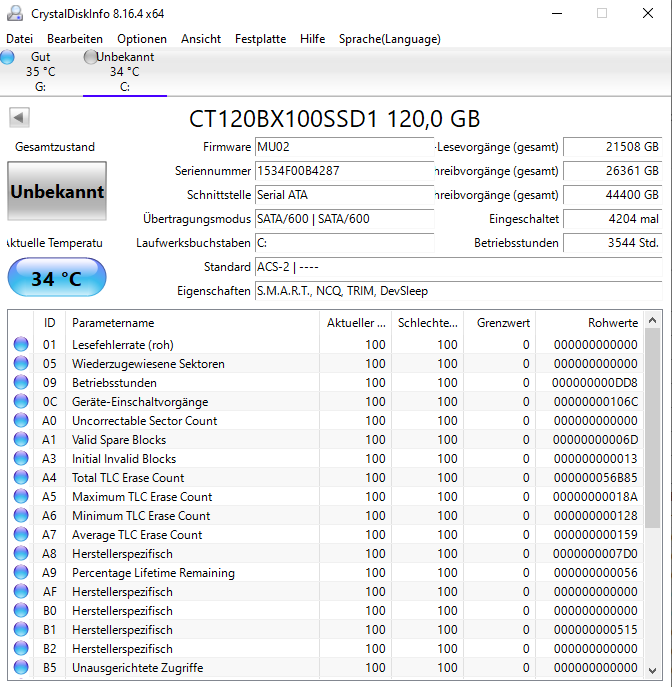Click the Lesevorgänge 21508 GB value box
The width and height of the screenshot is (672, 687).
(x=612, y=147)
